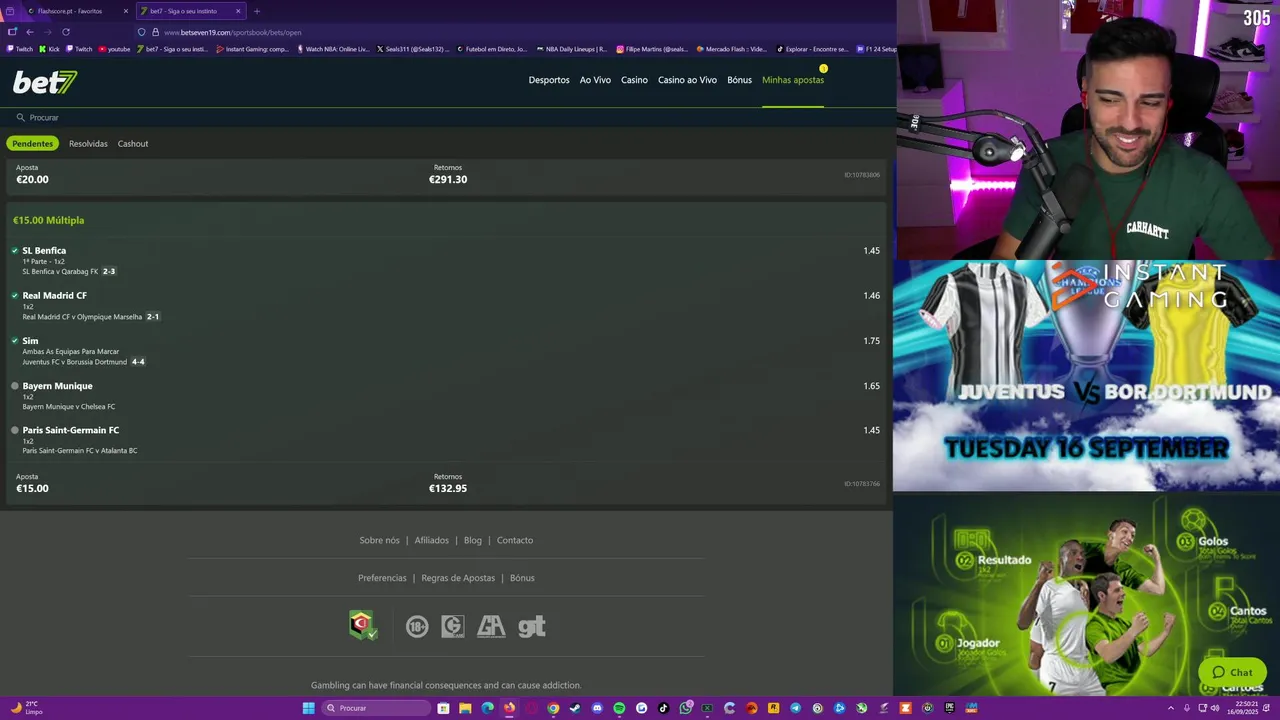
Task: Click the Real Madrid CF selection checkmark
Action: pyautogui.click(x=15, y=296)
